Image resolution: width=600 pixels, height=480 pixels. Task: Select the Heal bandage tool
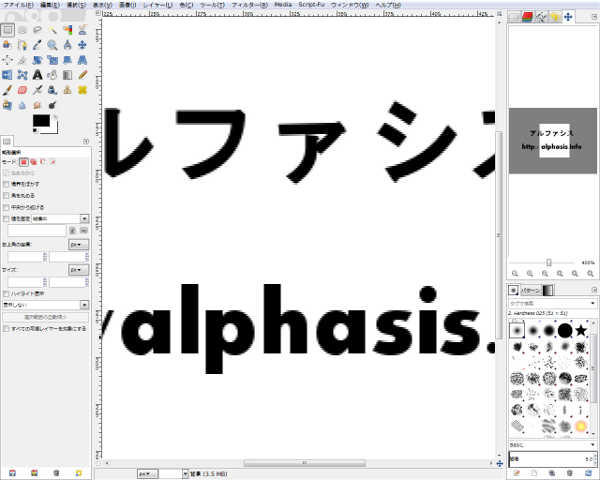coord(82,90)
